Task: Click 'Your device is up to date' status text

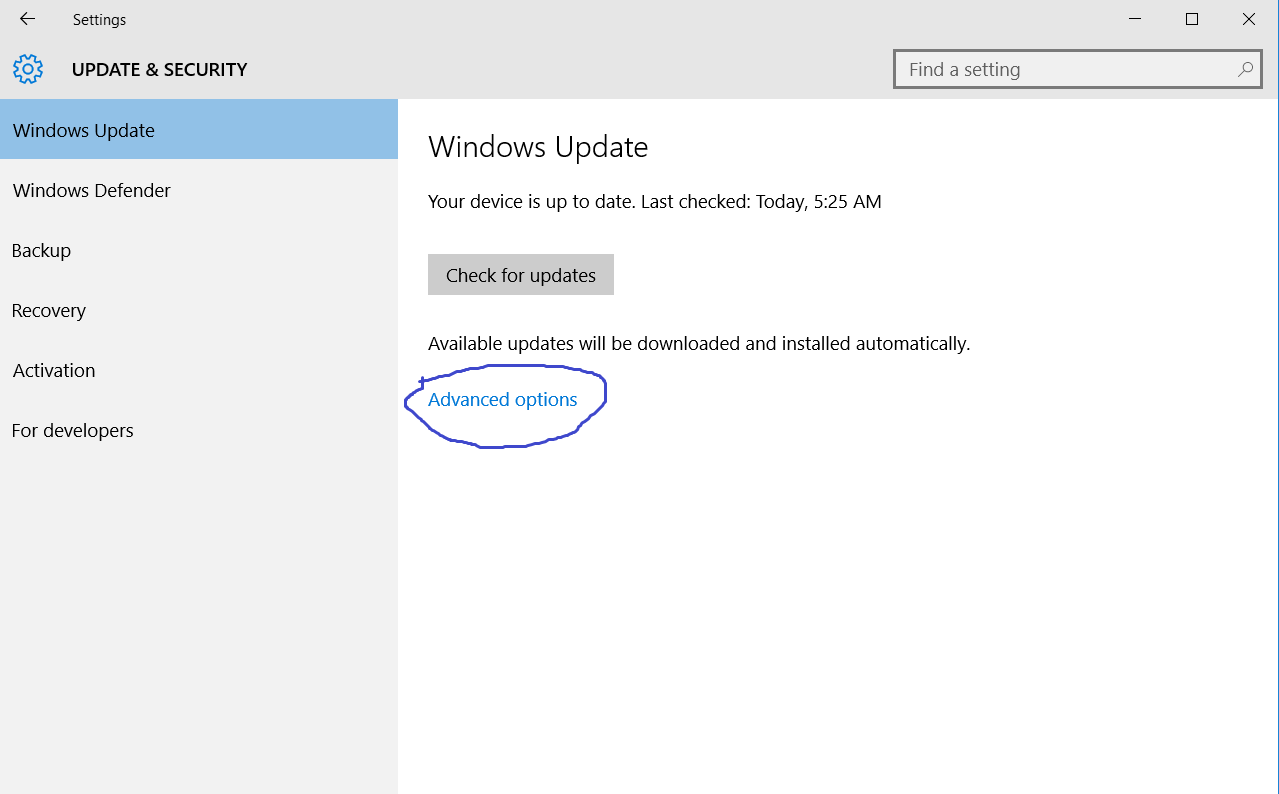Action: [x=655, y=201]
